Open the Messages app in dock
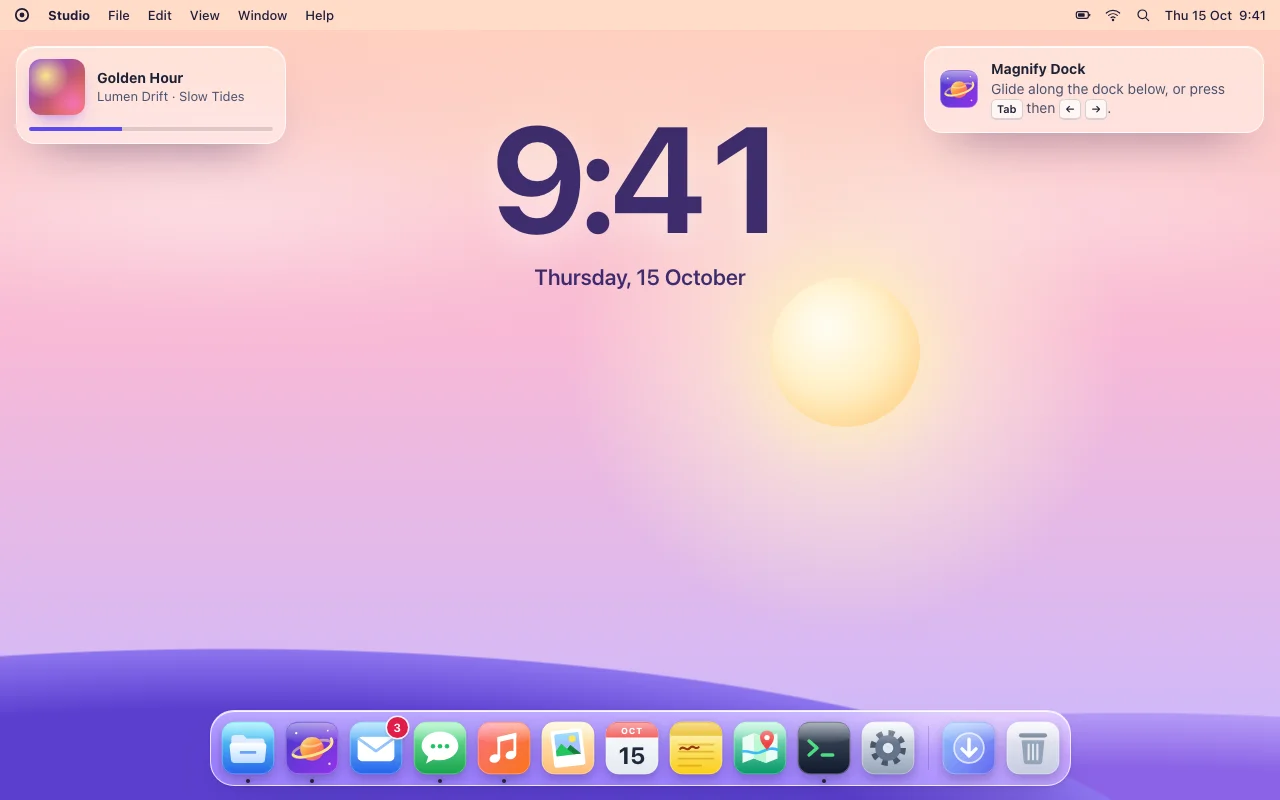The width and height of the screenshot is (1280, 800). 440,748
